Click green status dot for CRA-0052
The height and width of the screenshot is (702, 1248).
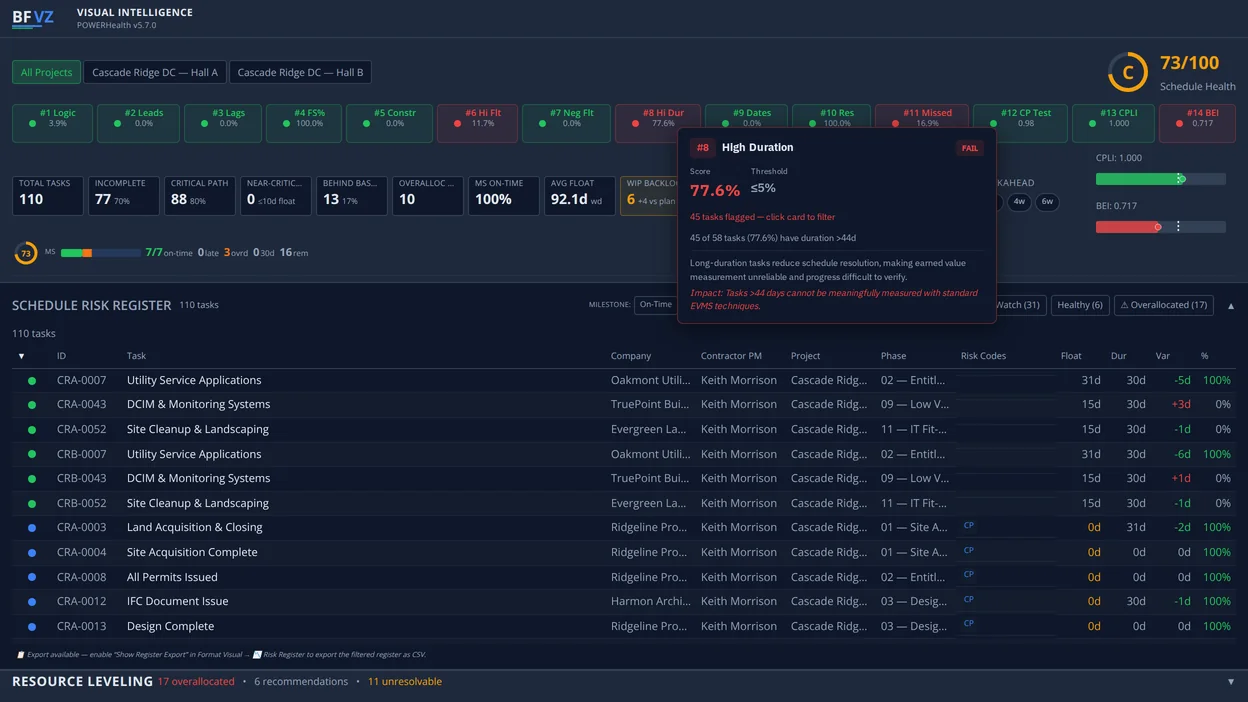coord(32,430)
